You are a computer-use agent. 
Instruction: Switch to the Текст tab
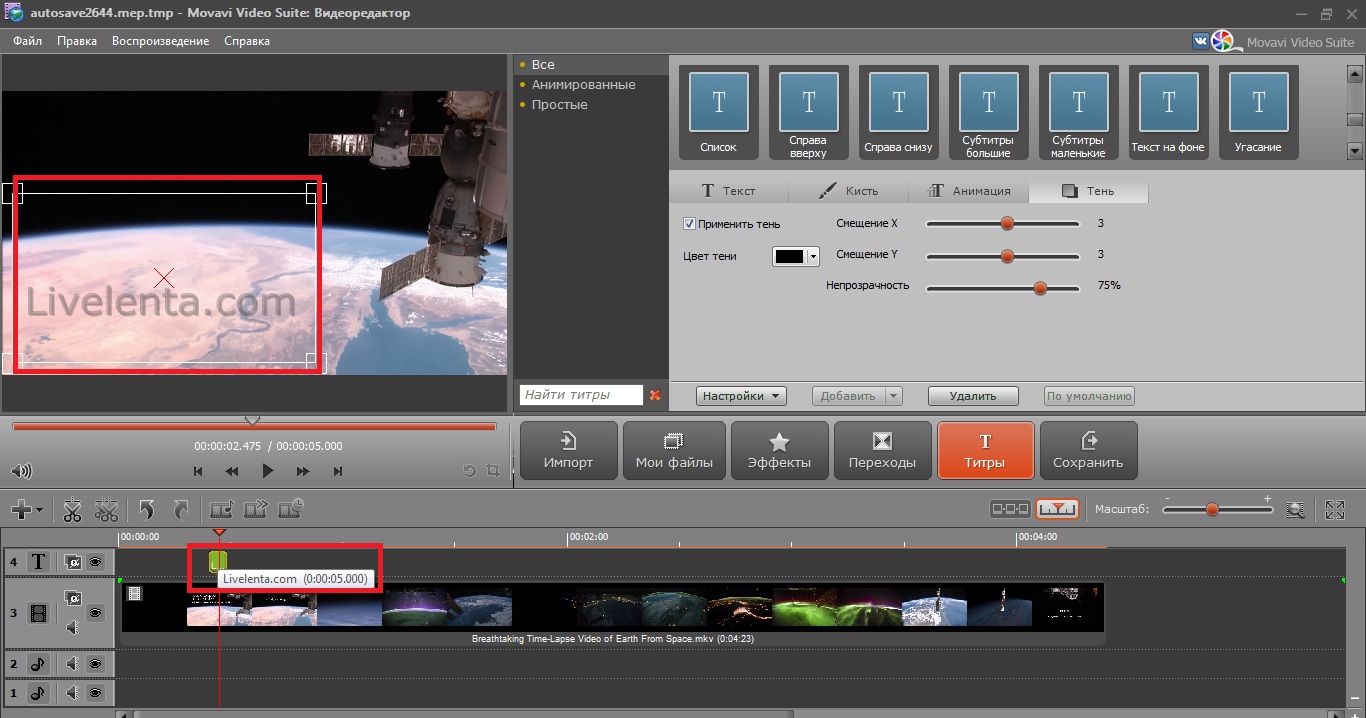click(729, 191)
